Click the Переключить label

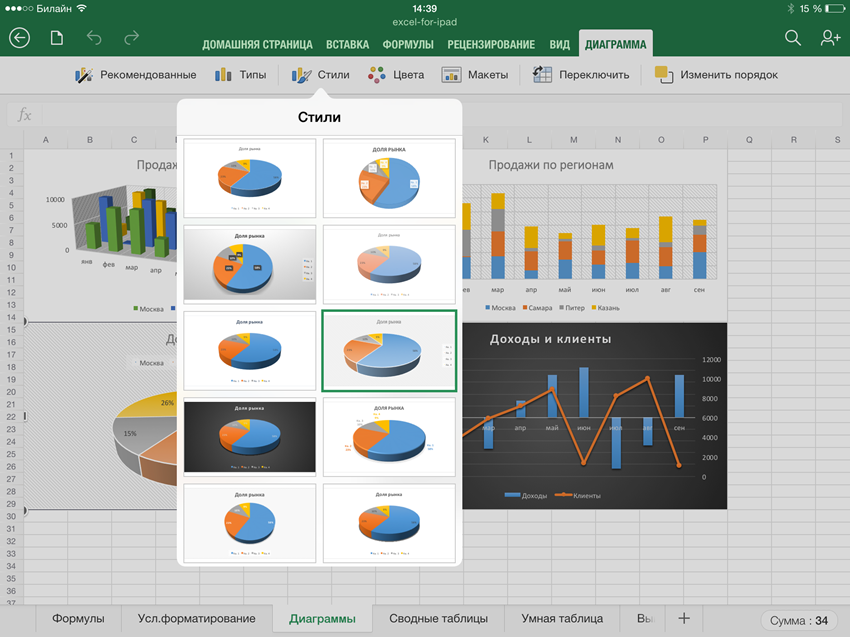tap(594, 75)
